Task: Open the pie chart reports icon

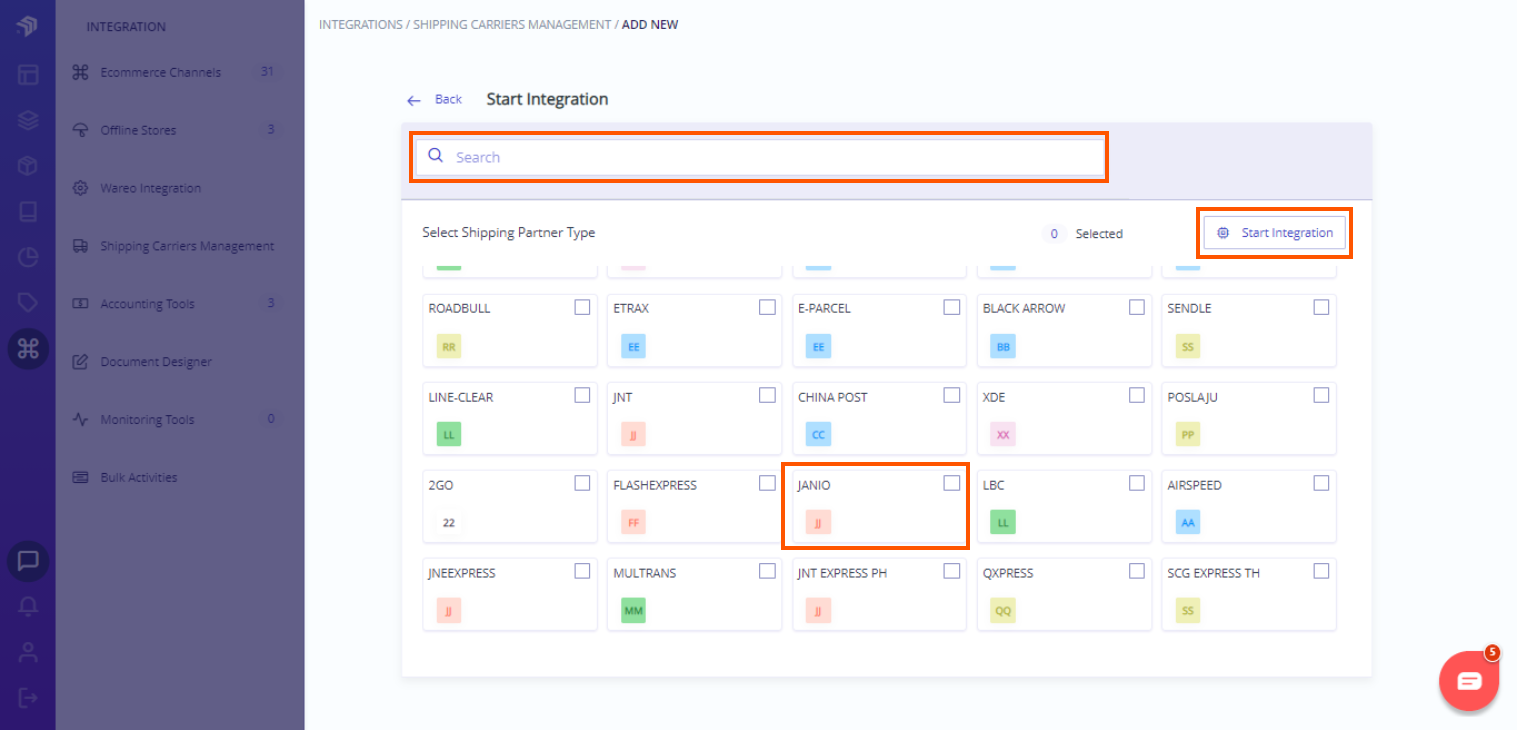Action: (27, 257)
